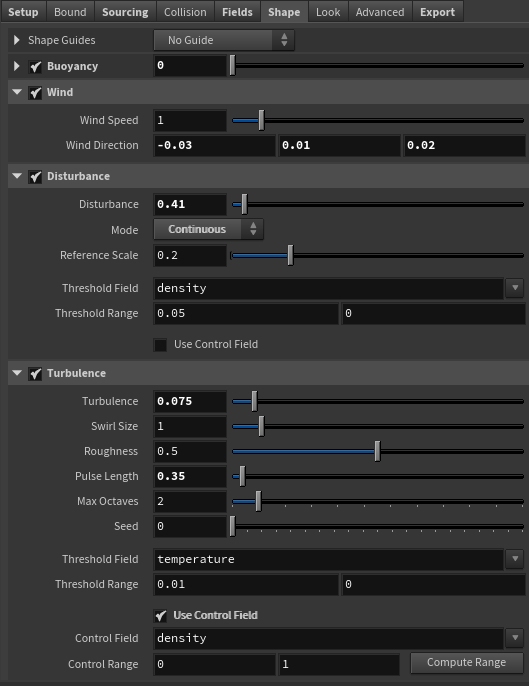Viewport: 529px width, 686px height.
Task: Open the Disturbance Threshold Field dropdown arrow
Action: (x=515, y=288)
